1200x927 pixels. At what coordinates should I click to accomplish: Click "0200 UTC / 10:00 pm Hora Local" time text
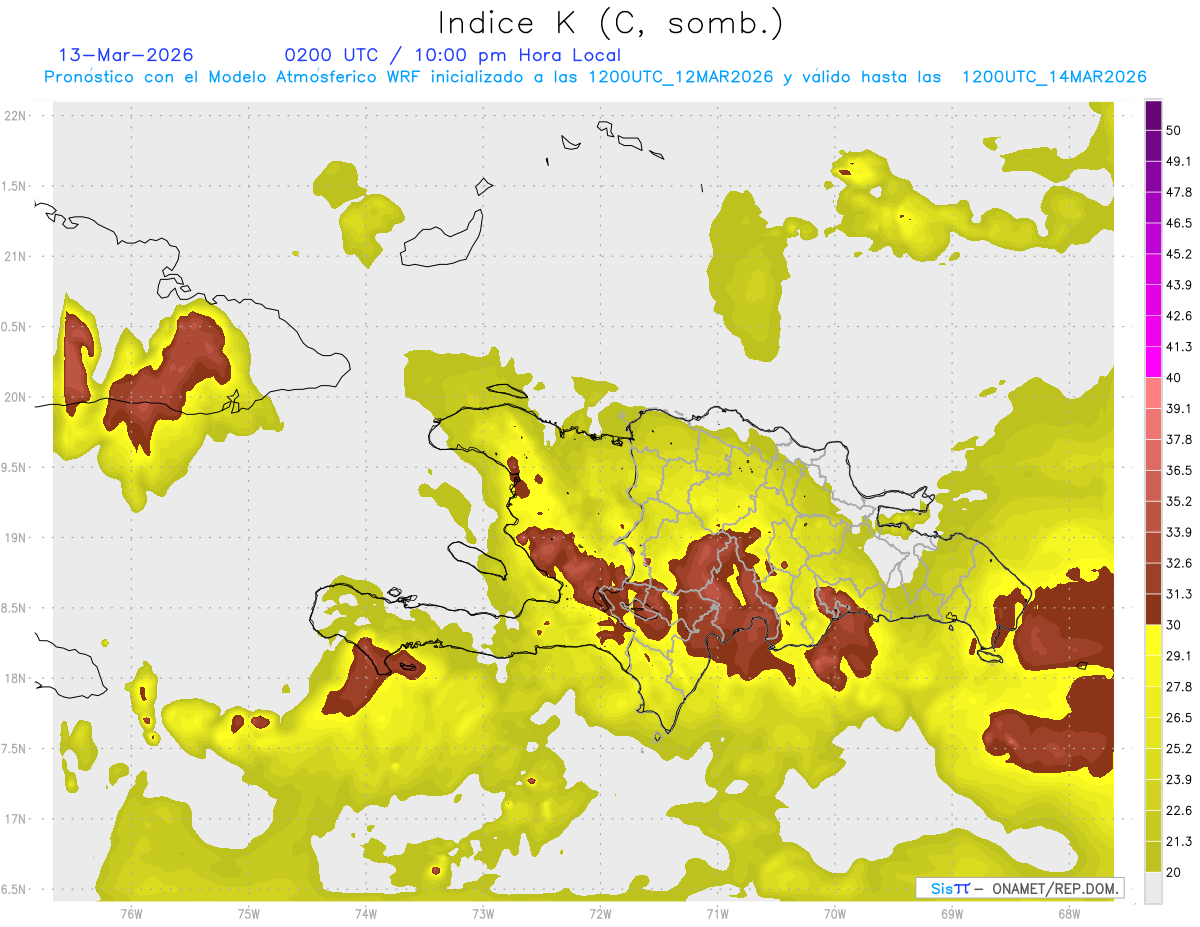pyautogui.click(x=452, y=55)
